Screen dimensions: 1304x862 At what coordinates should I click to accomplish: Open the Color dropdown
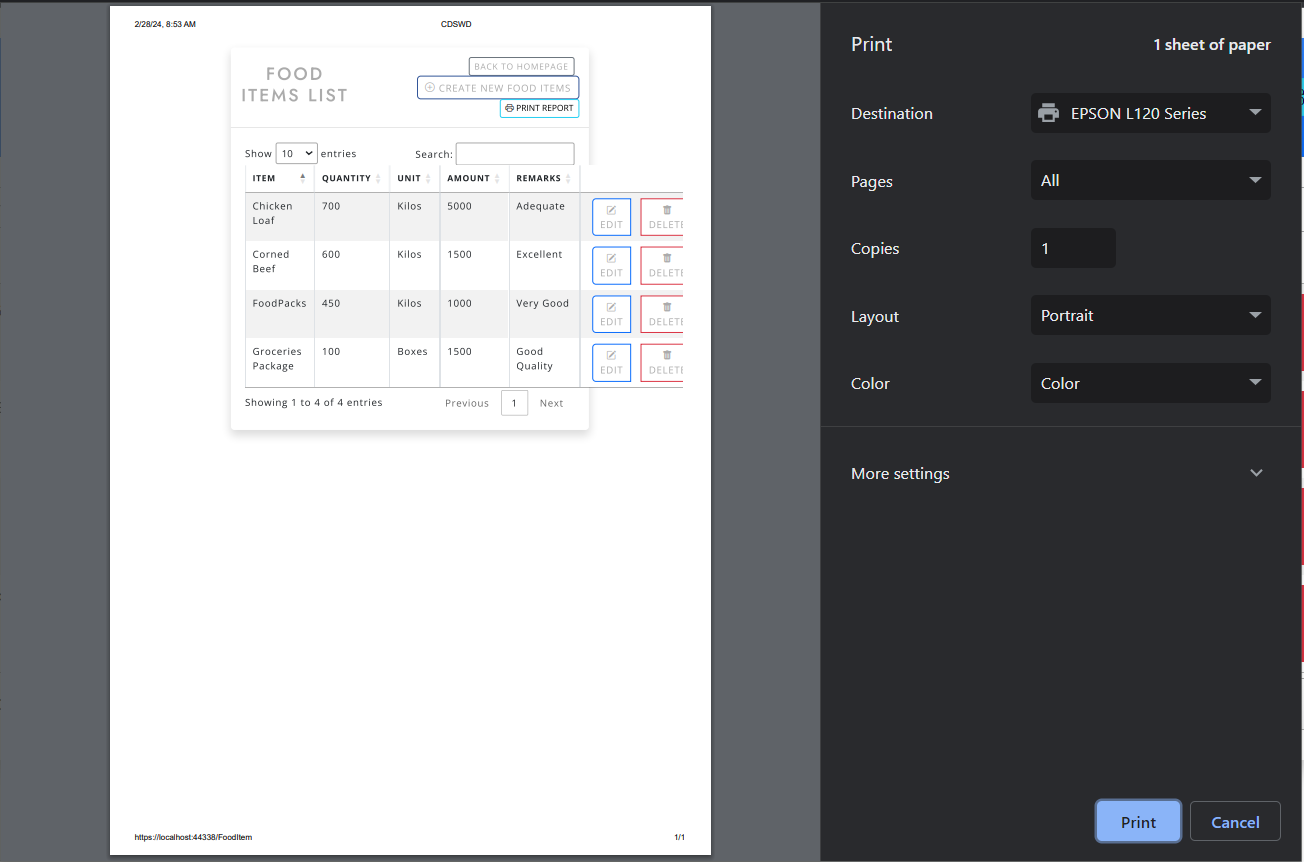point(1150,383)
